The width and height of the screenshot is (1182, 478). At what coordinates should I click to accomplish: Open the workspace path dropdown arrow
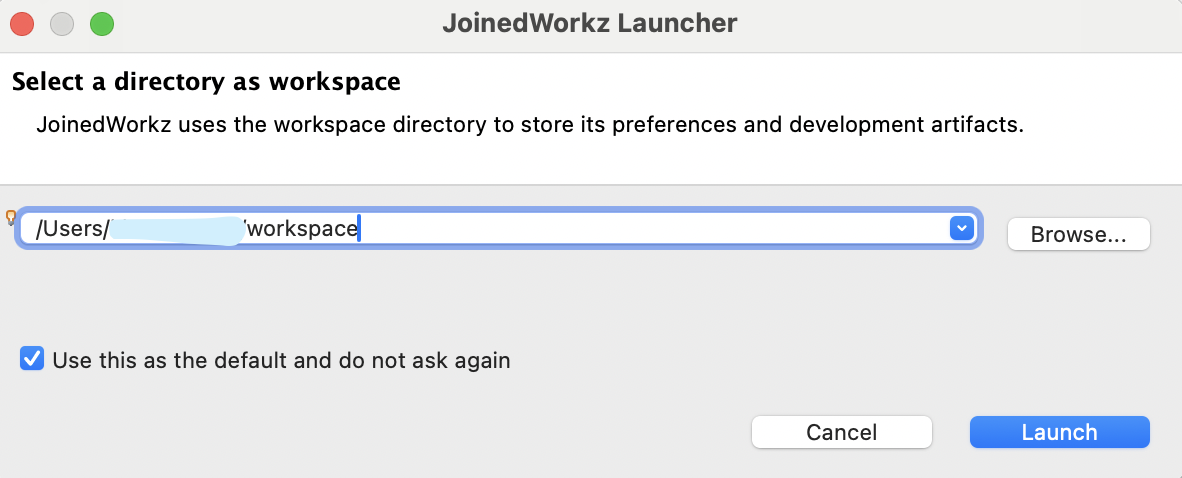point(961,229)
